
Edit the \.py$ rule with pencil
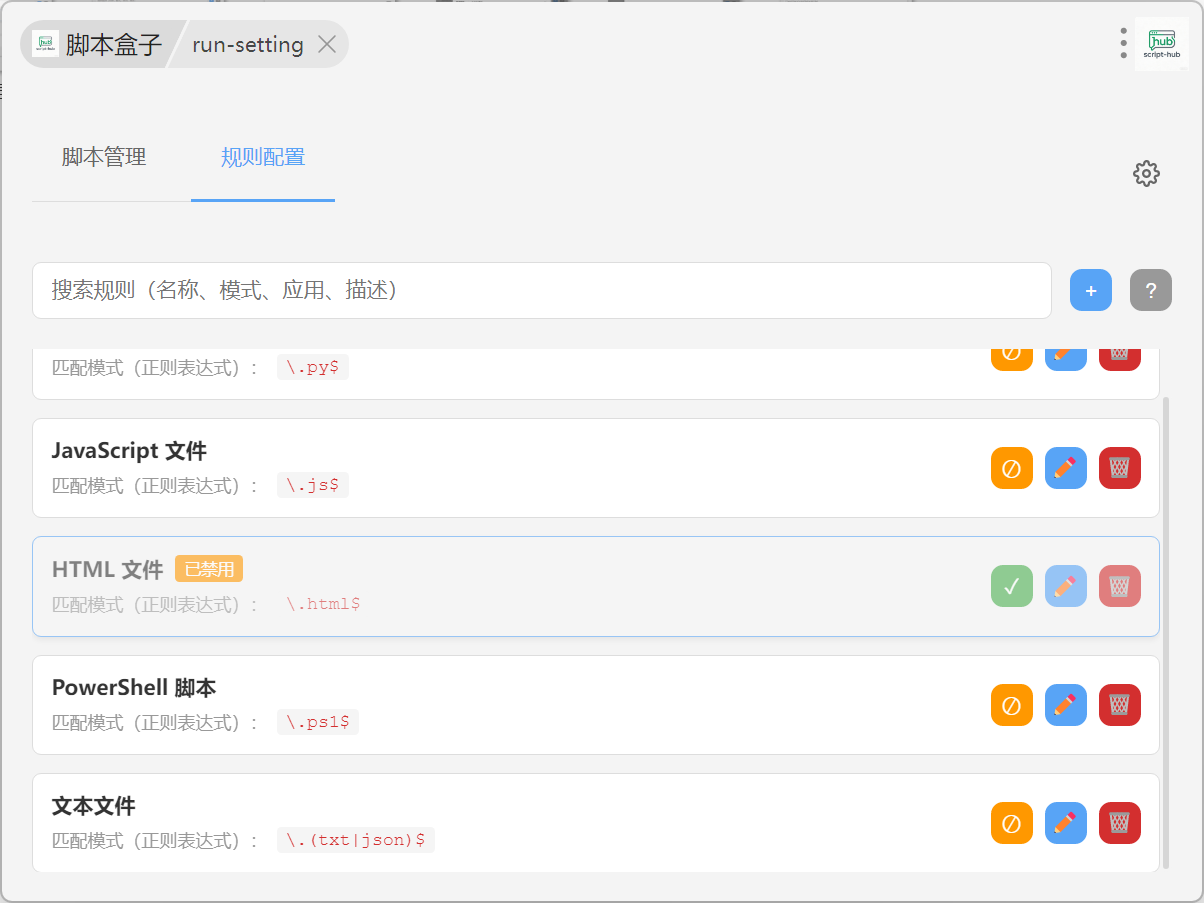click(x=1066, y=359)
